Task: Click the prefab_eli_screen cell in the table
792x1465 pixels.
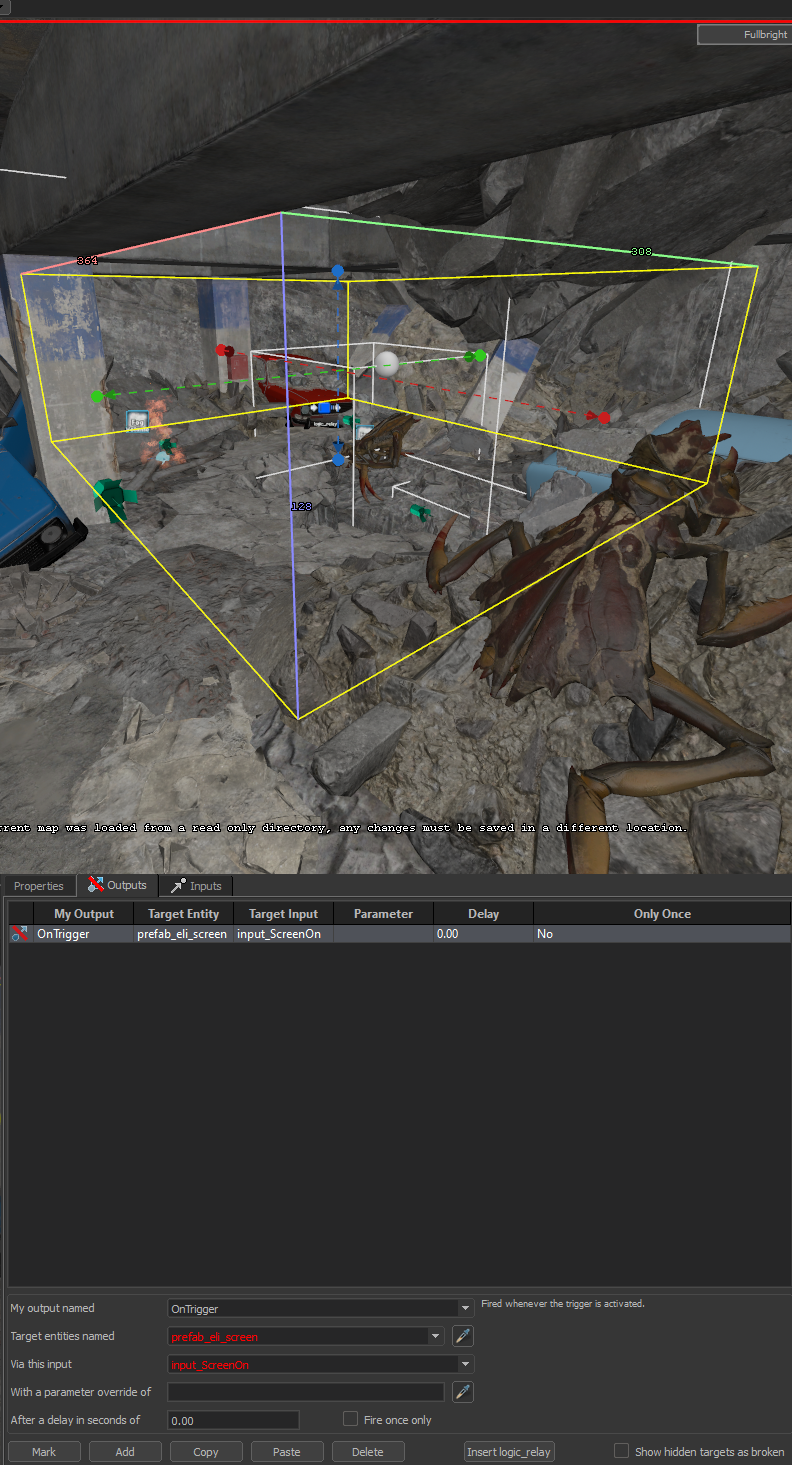Action: tap(182, 934)
